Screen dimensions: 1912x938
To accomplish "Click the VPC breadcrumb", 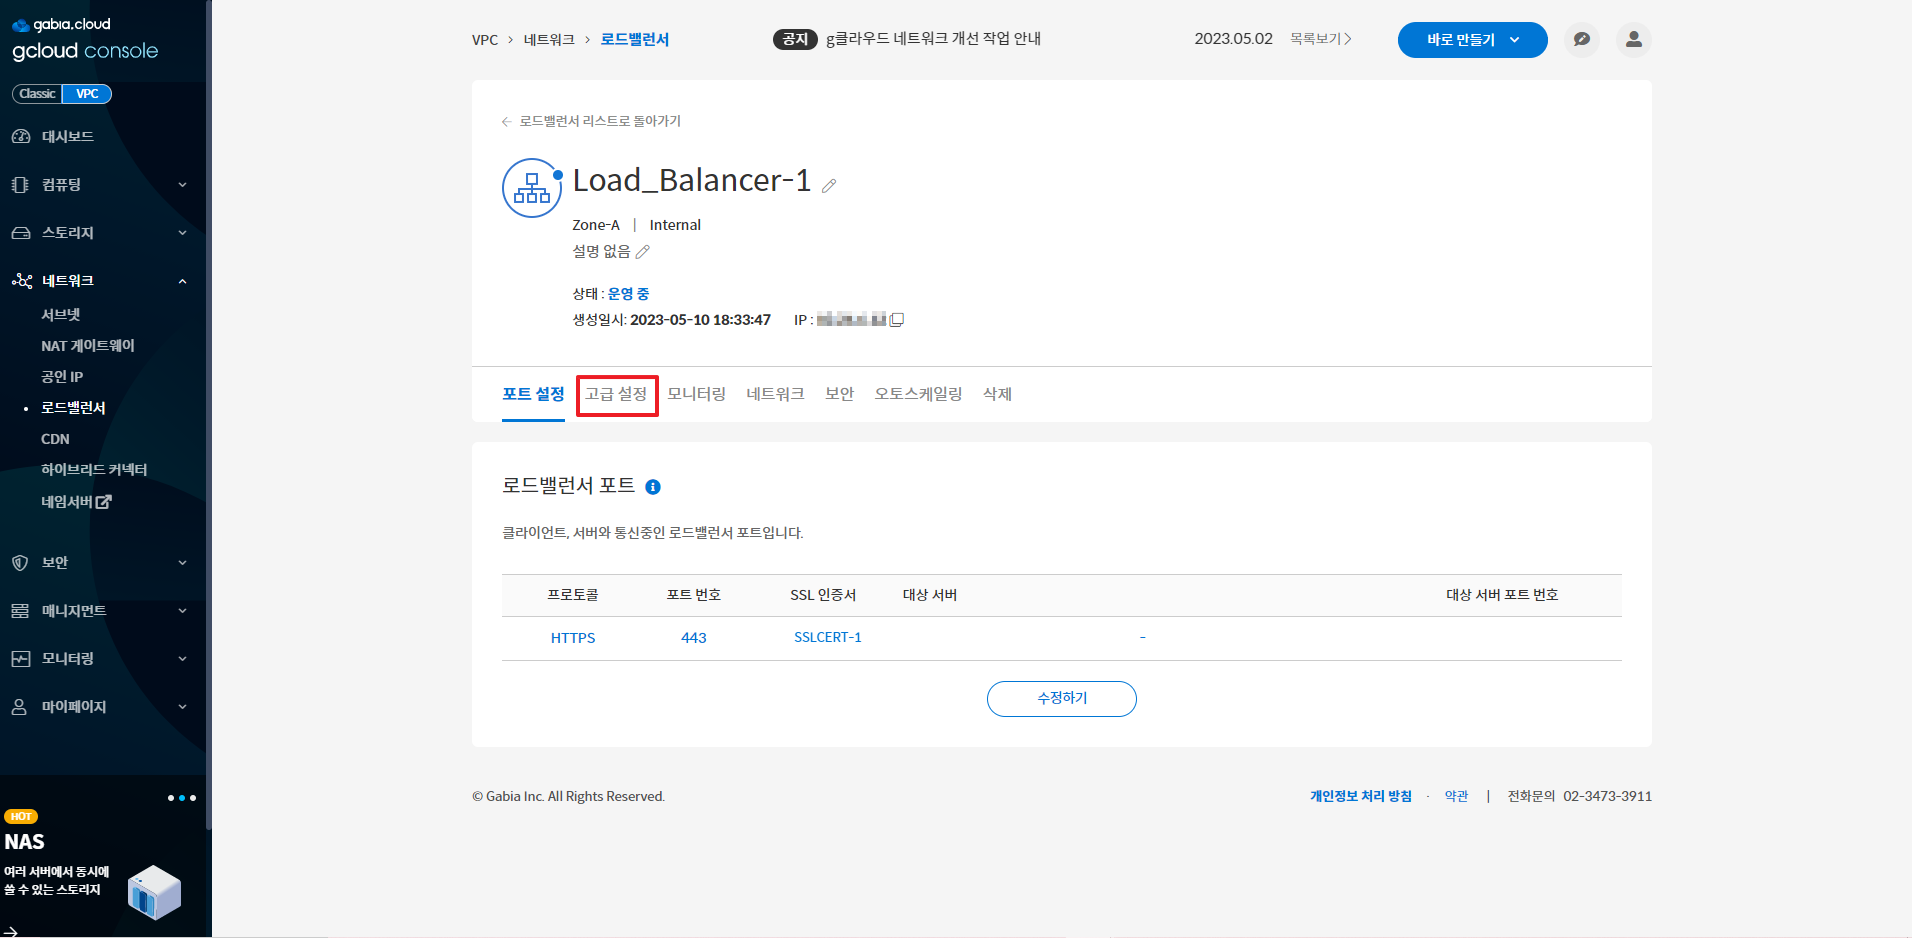I will click(x=485, y=40).
